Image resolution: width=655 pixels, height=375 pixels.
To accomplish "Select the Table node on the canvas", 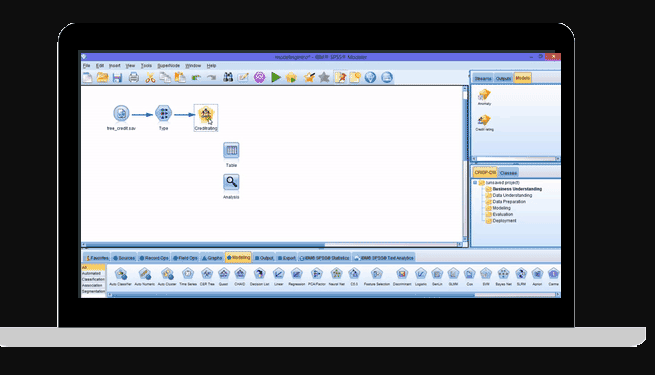I will (x=231, y=155).
